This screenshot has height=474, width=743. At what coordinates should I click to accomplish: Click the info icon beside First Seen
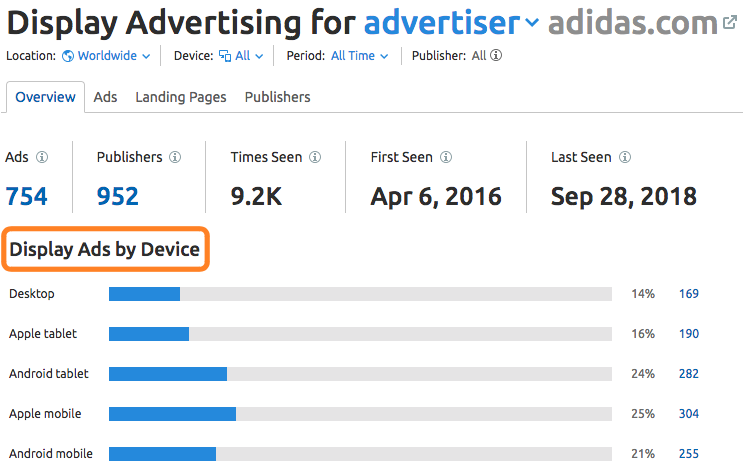click(x=446, y=157)
